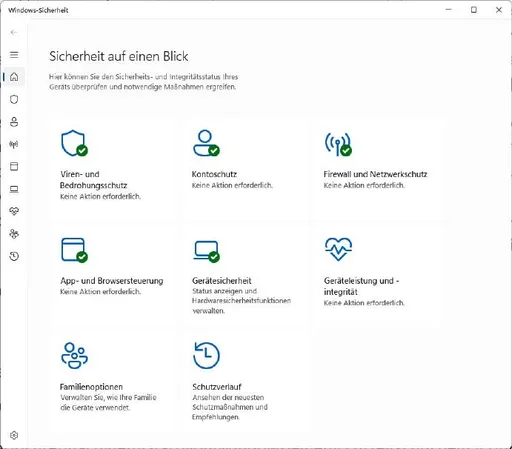Click the large shield icon for Virenschutz

(x=74, y=143)
